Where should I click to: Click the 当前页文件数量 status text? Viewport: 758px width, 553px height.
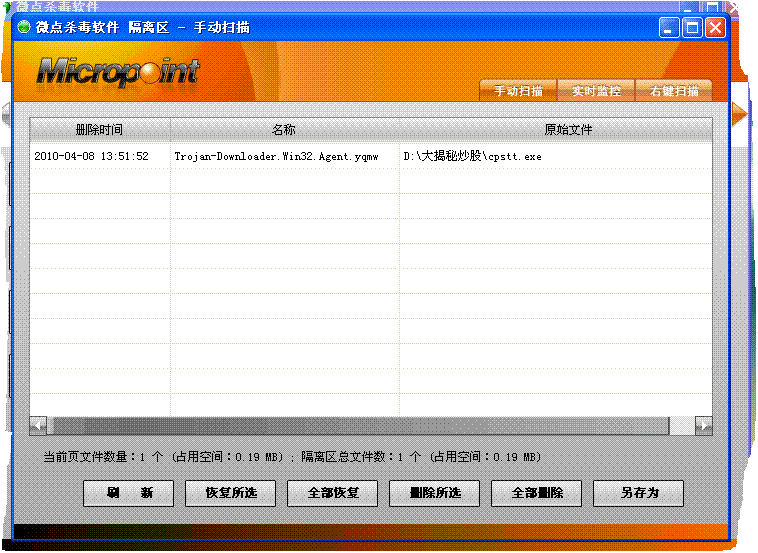coord(163,457)
